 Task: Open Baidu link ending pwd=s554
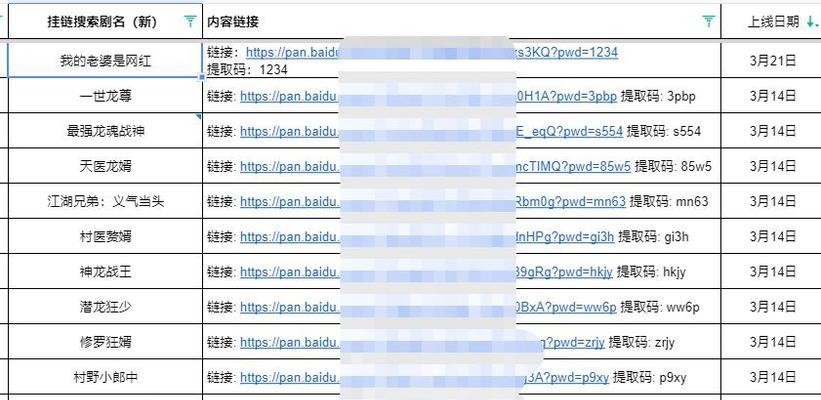[431, 131]
